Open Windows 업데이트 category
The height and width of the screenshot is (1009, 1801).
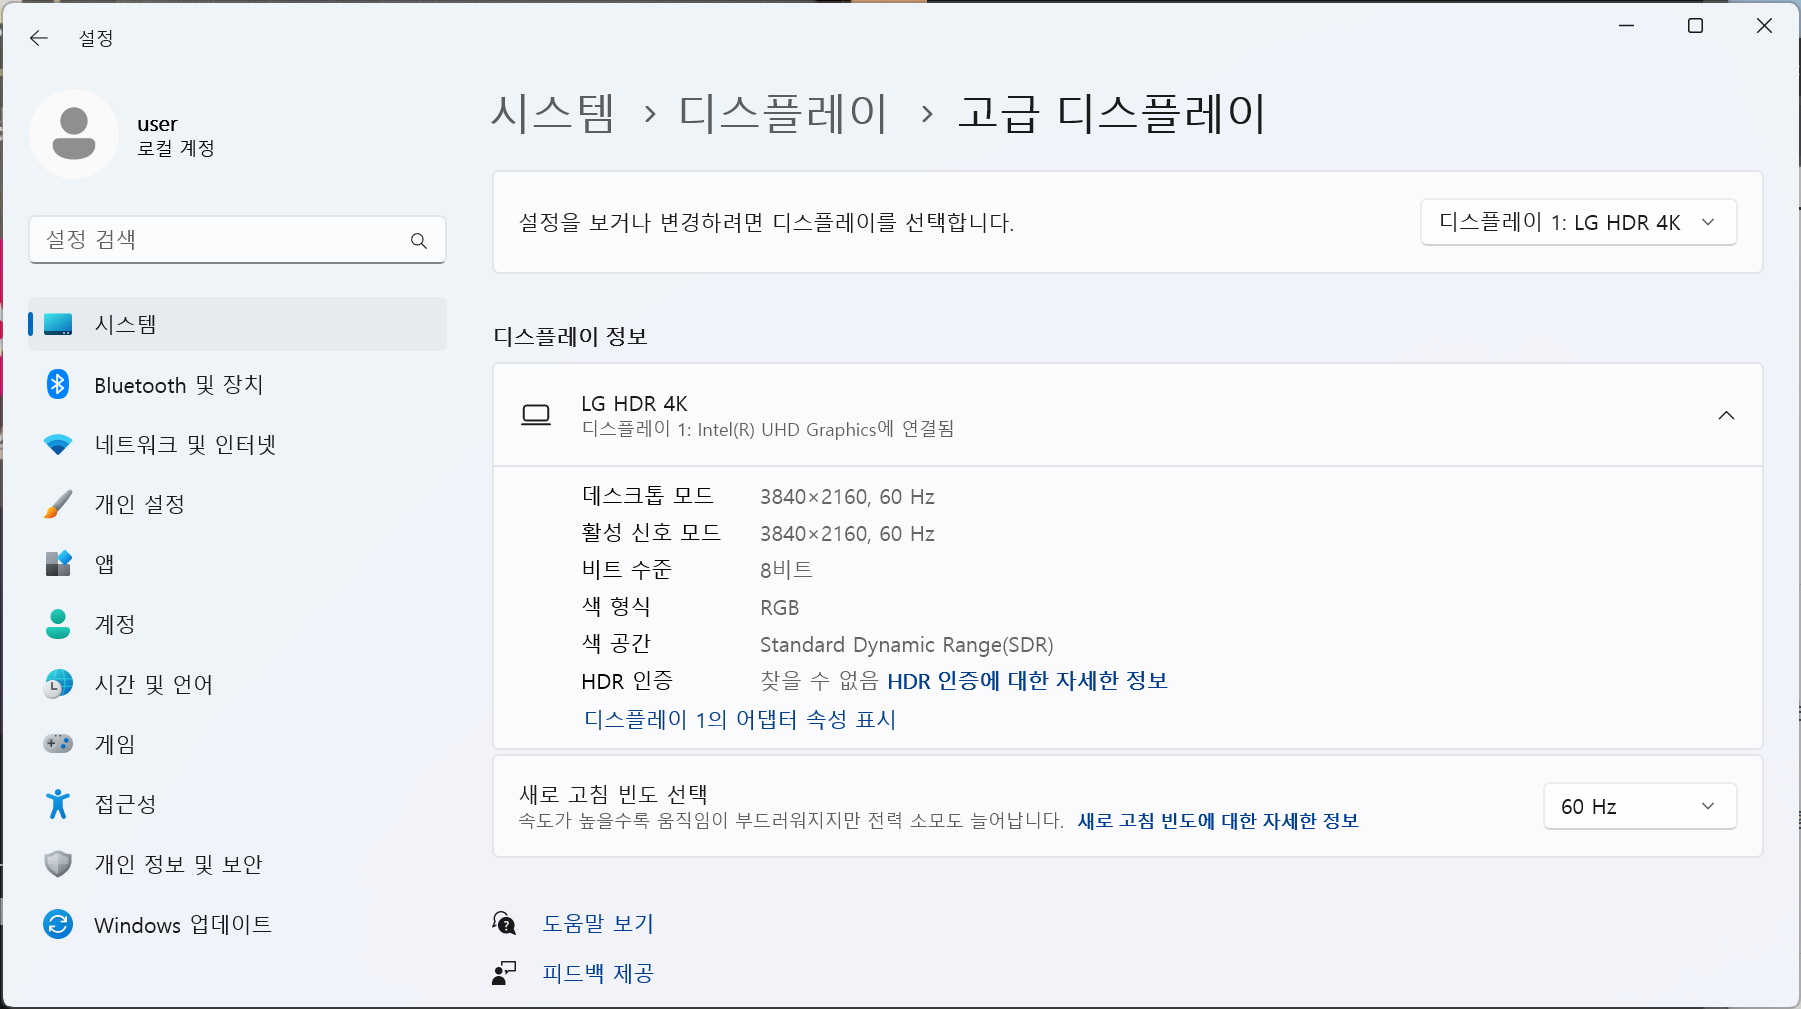click(x=237, y=924)
